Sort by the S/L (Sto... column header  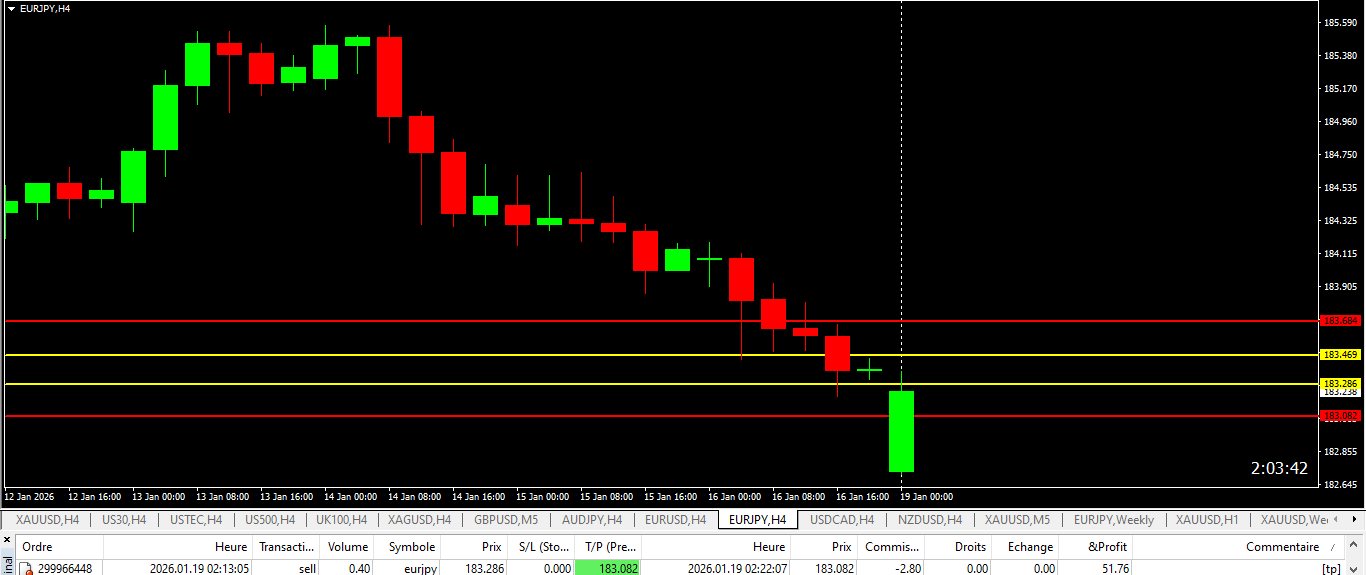tap(541, 547)
